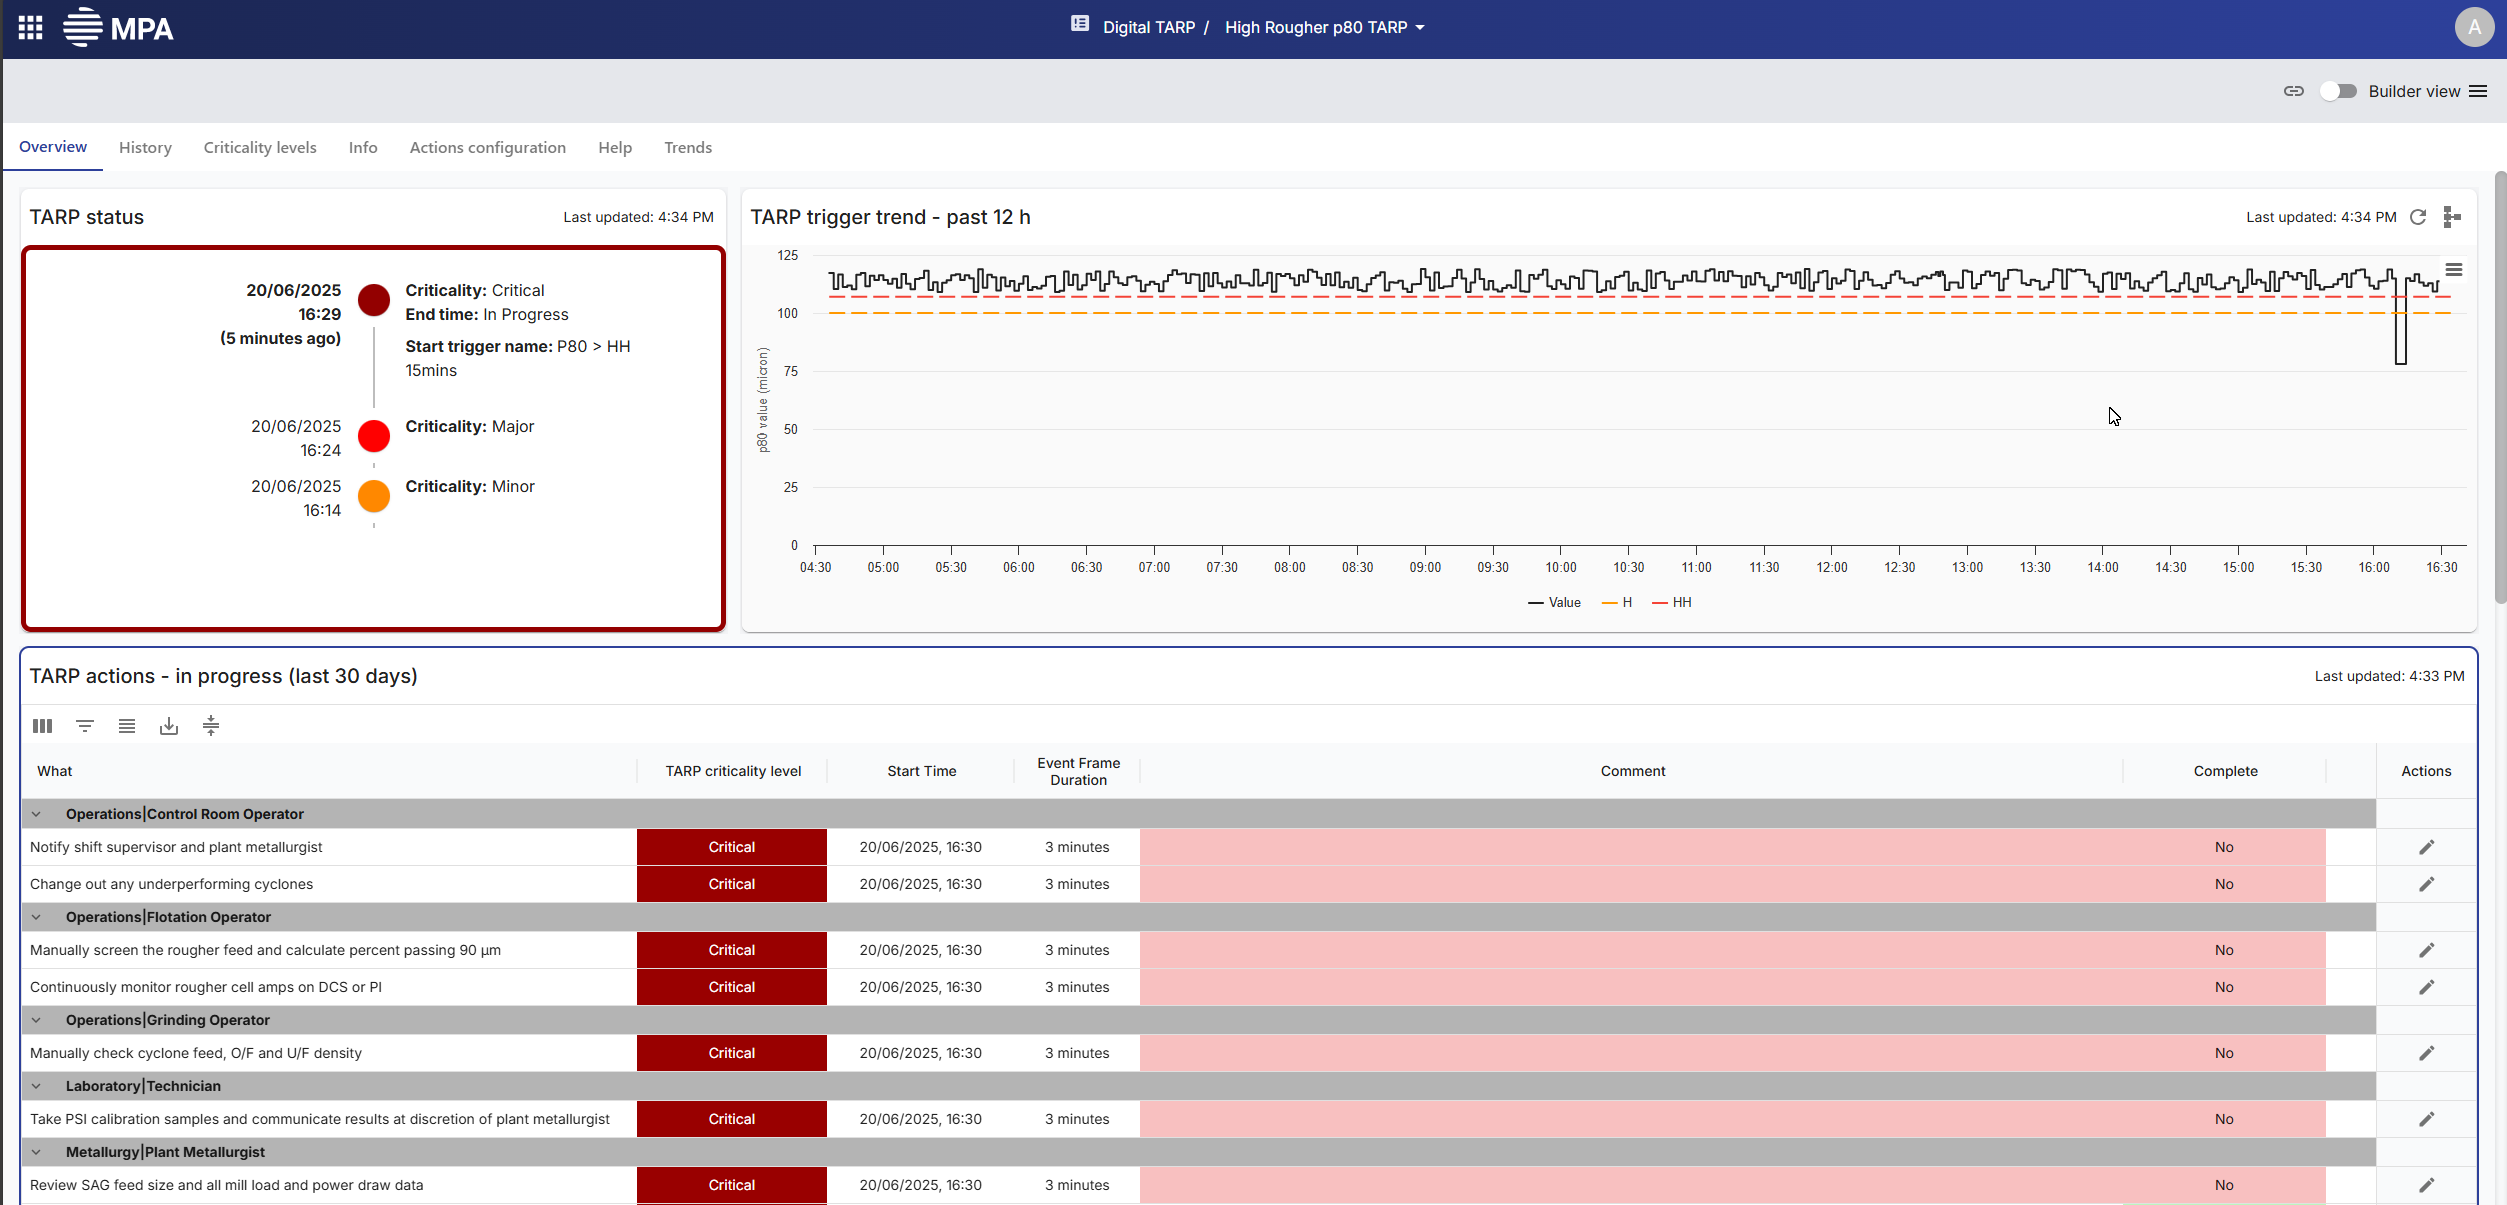This screenshot has height=1205, width=2507.
Task: Click start time for 'Review SAG feed size'
Action: pos(920,1185)
